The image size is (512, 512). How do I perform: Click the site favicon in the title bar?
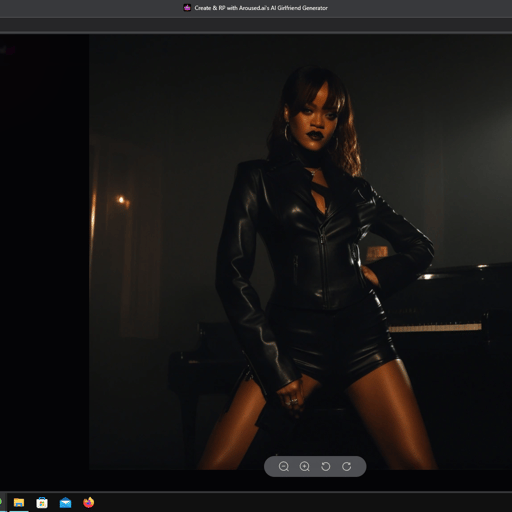click(x=187, y=8)
